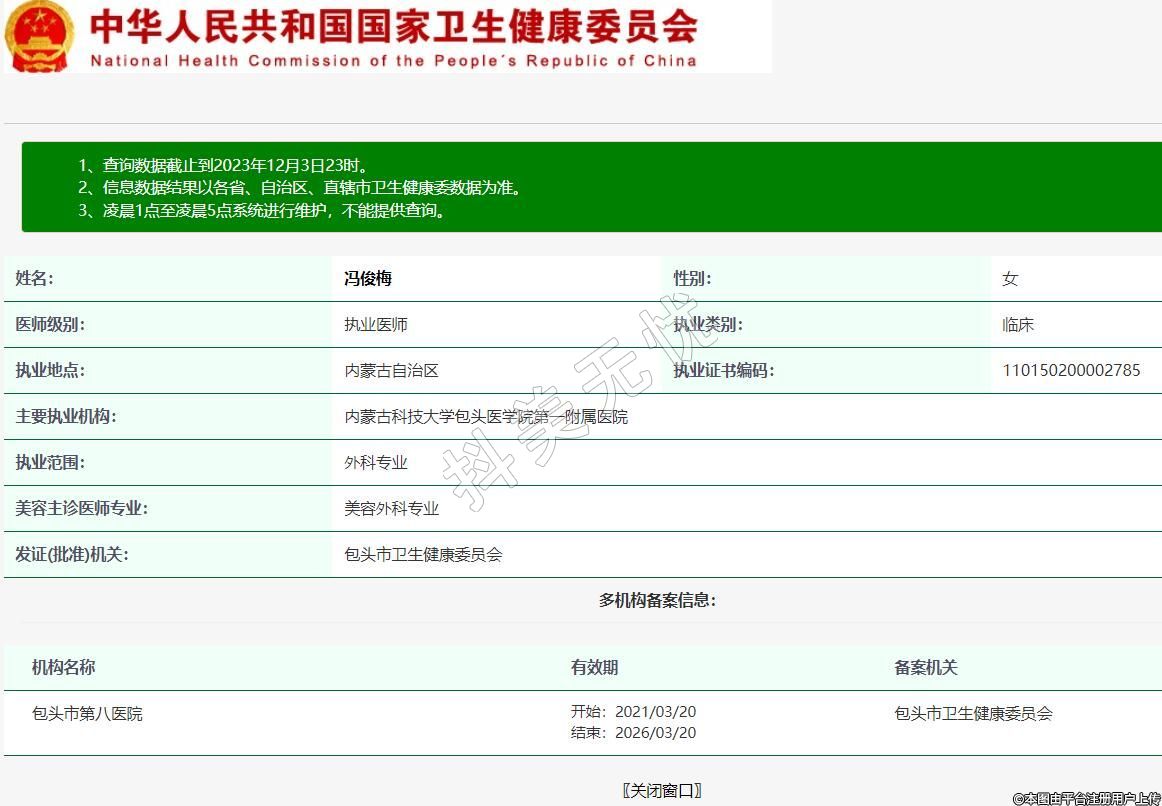Click the 包头市第八医院 table entry
This screenshot has width=1162, height=806.
[87, 714]
